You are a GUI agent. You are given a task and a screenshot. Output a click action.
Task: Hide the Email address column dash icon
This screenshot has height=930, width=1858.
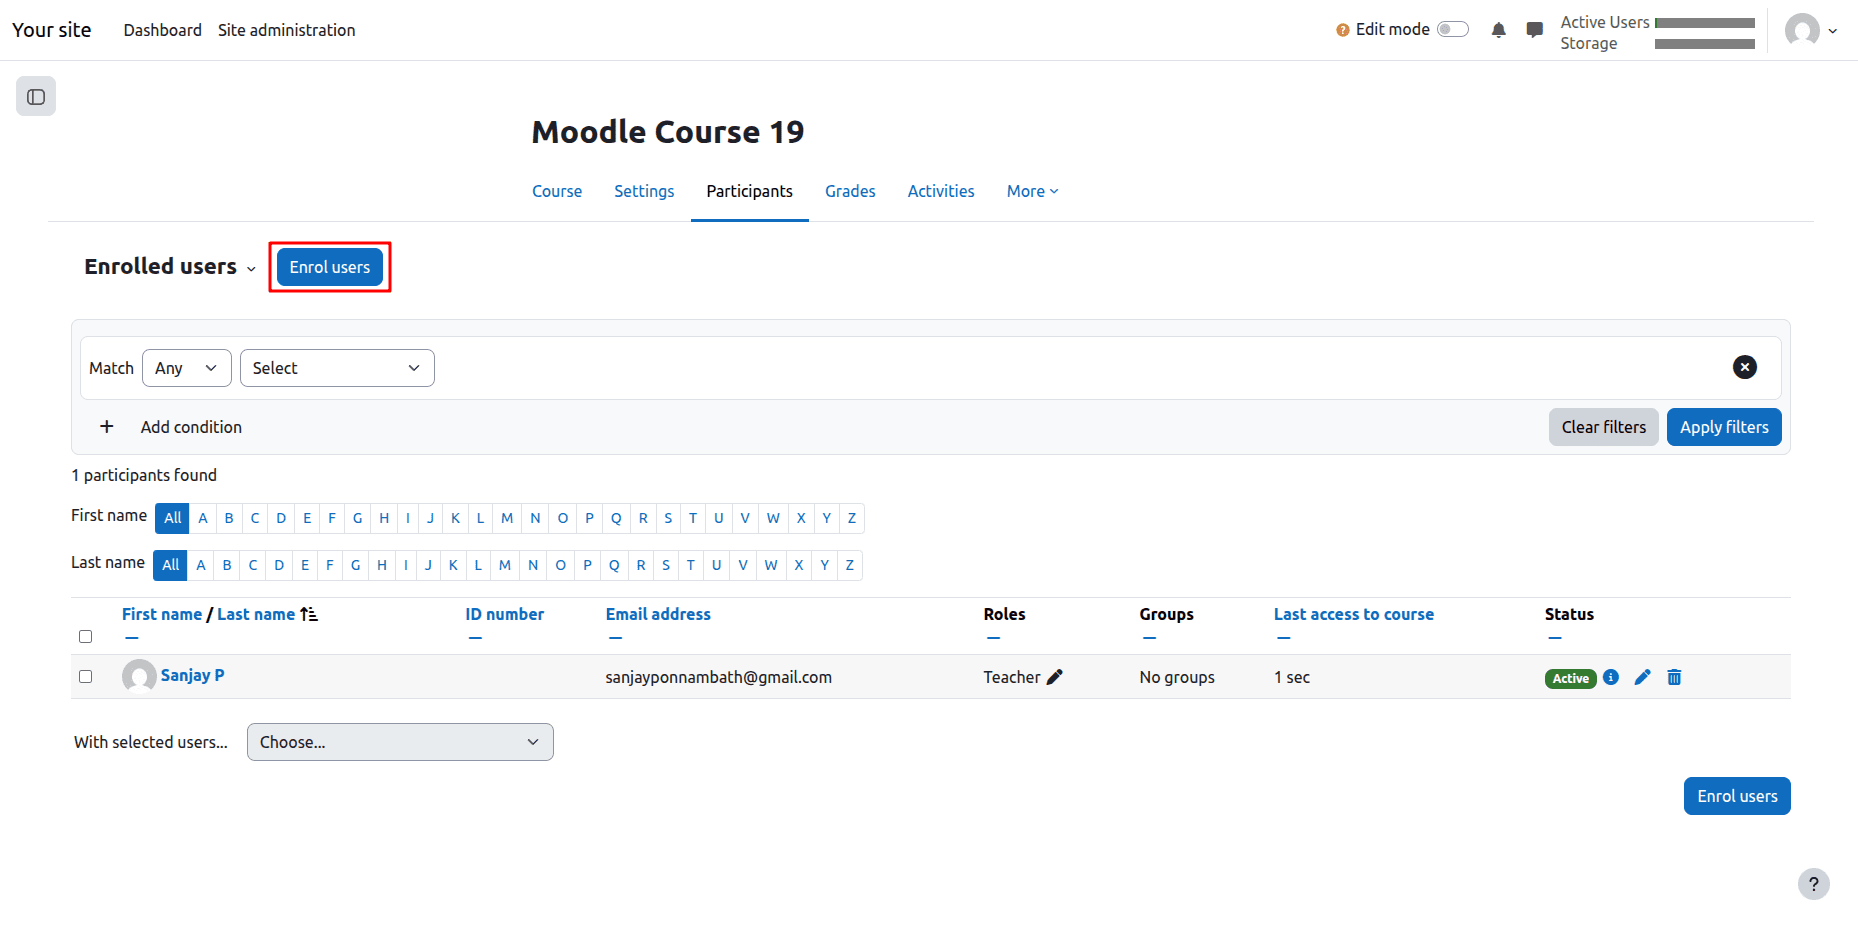tap(615, 638)
